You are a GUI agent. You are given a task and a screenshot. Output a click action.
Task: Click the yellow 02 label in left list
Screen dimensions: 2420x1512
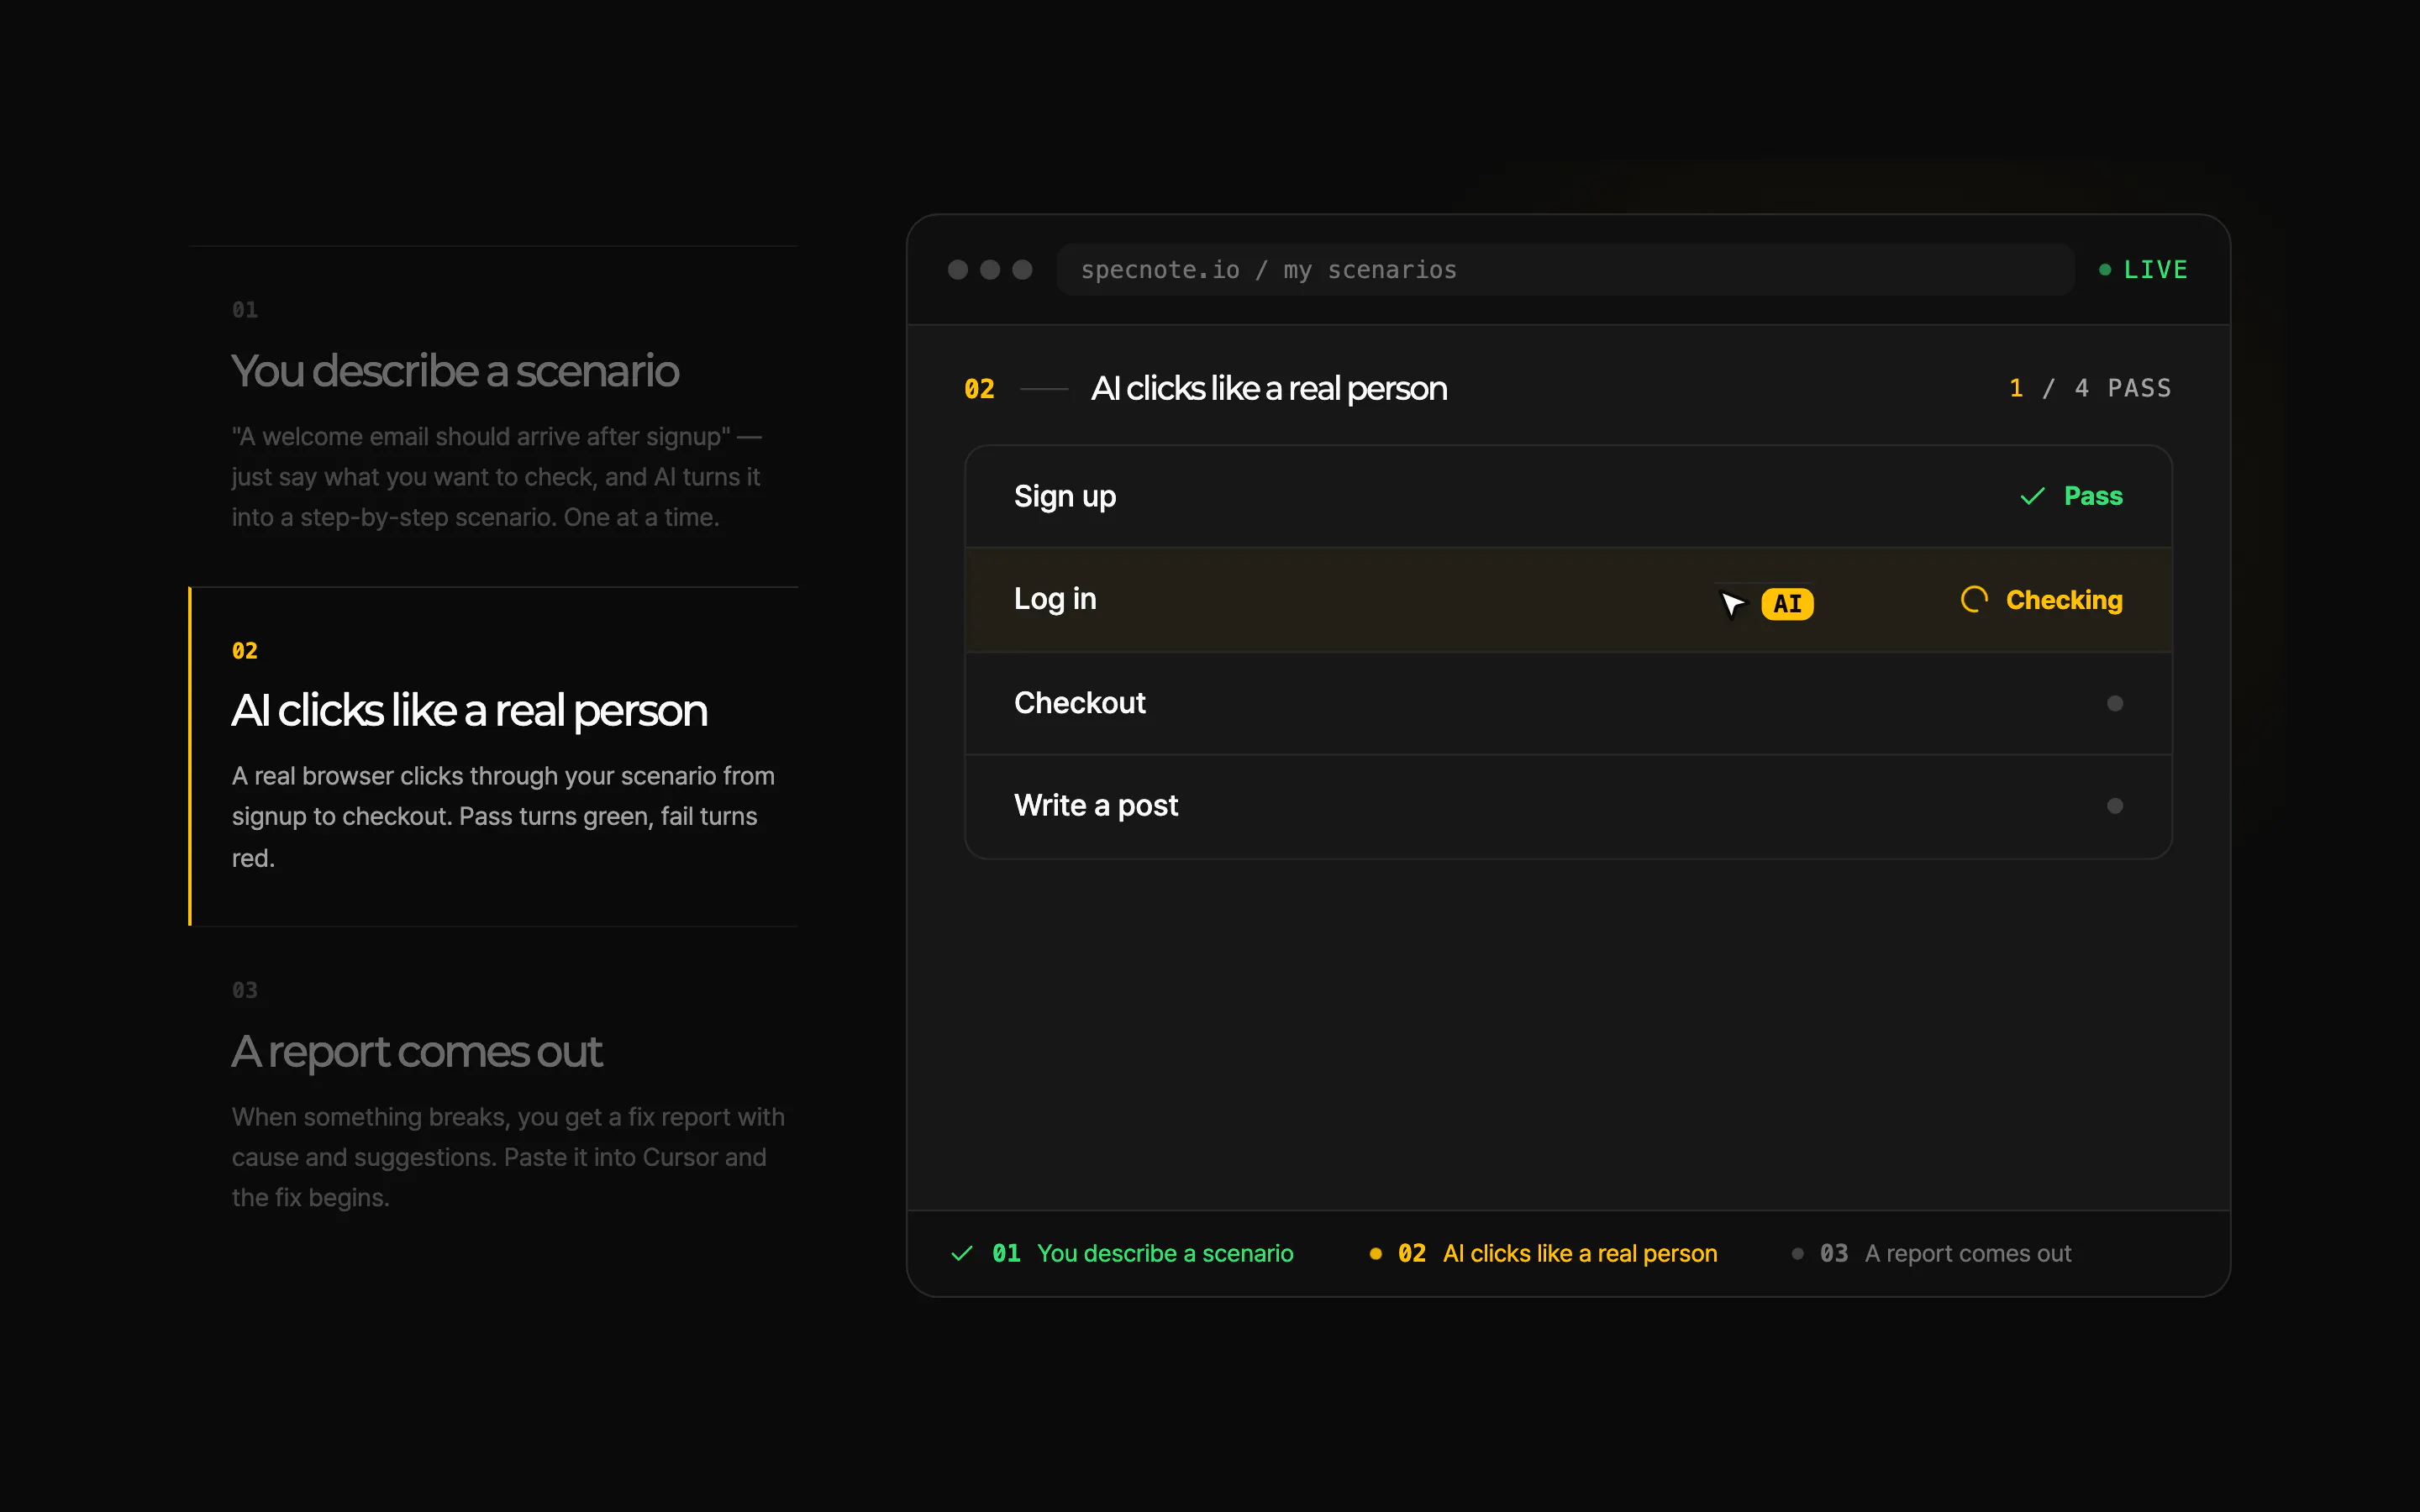click(245, 651)
